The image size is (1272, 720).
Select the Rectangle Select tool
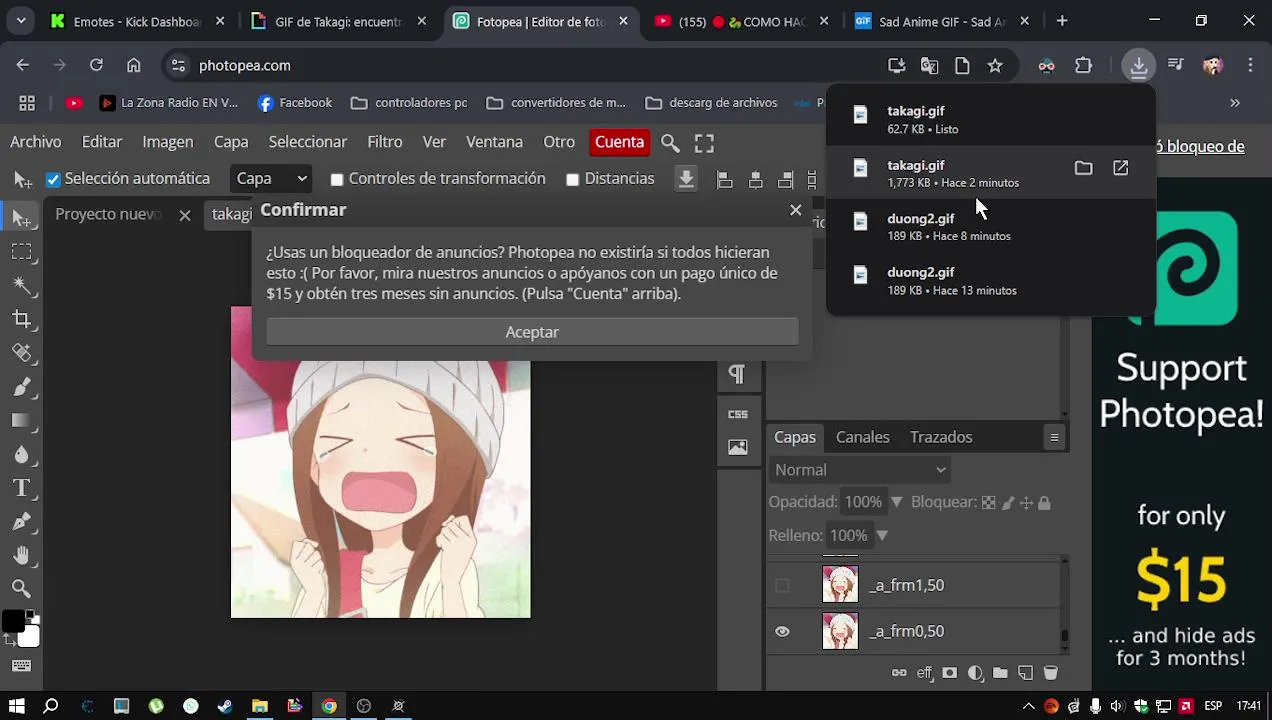21,251
